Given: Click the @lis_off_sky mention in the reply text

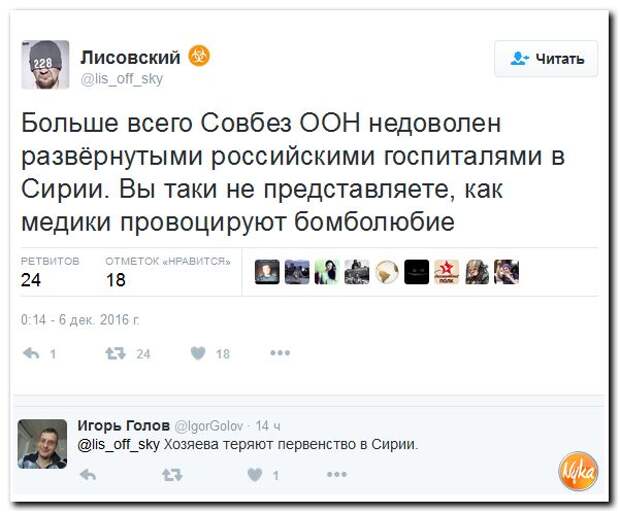Looking at the screenshot, I should [x=119, y=445].
